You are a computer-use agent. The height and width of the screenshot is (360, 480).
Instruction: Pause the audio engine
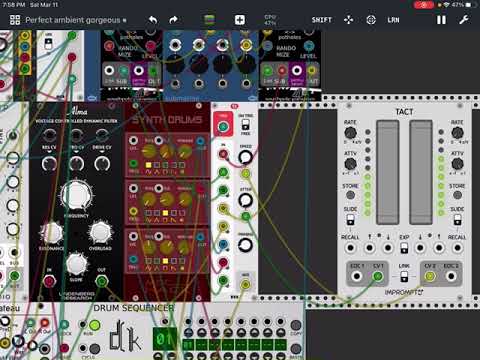(x=441, y=20)
